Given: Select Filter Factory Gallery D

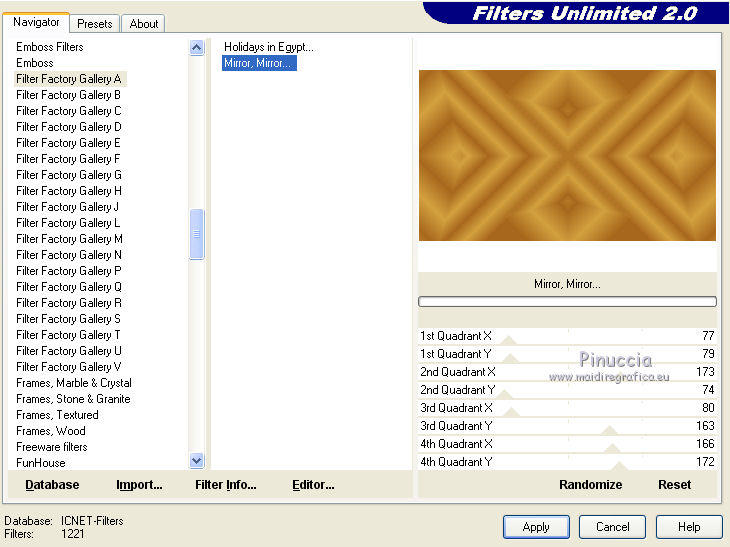Looking at the screenshot, I should (x=68, y=127).
